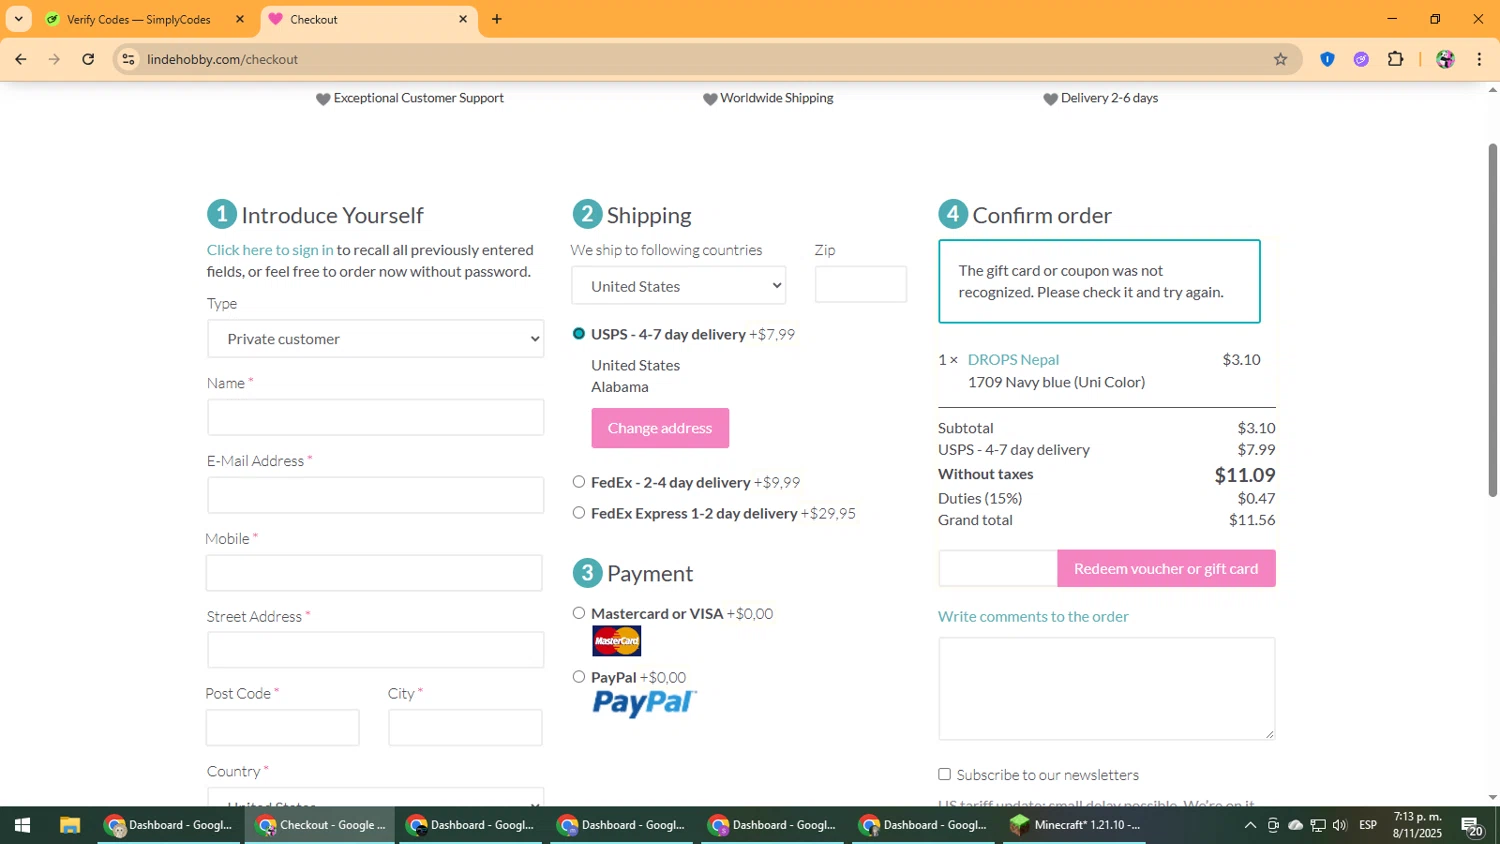Click the Street Address field
Image resolution: width=1500 pixels, height=844 pixels.
[x=376, y=650]
